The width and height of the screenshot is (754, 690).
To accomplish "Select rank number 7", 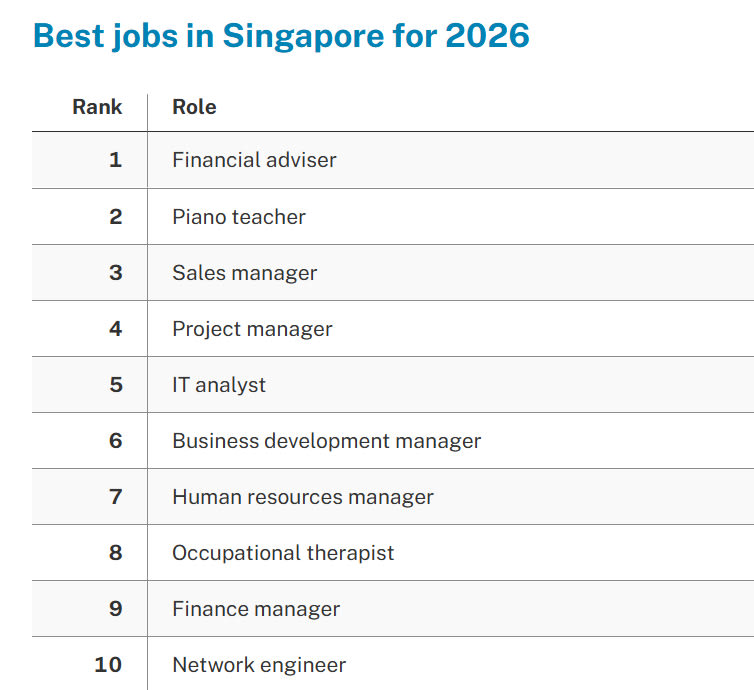I will point(115,497).
